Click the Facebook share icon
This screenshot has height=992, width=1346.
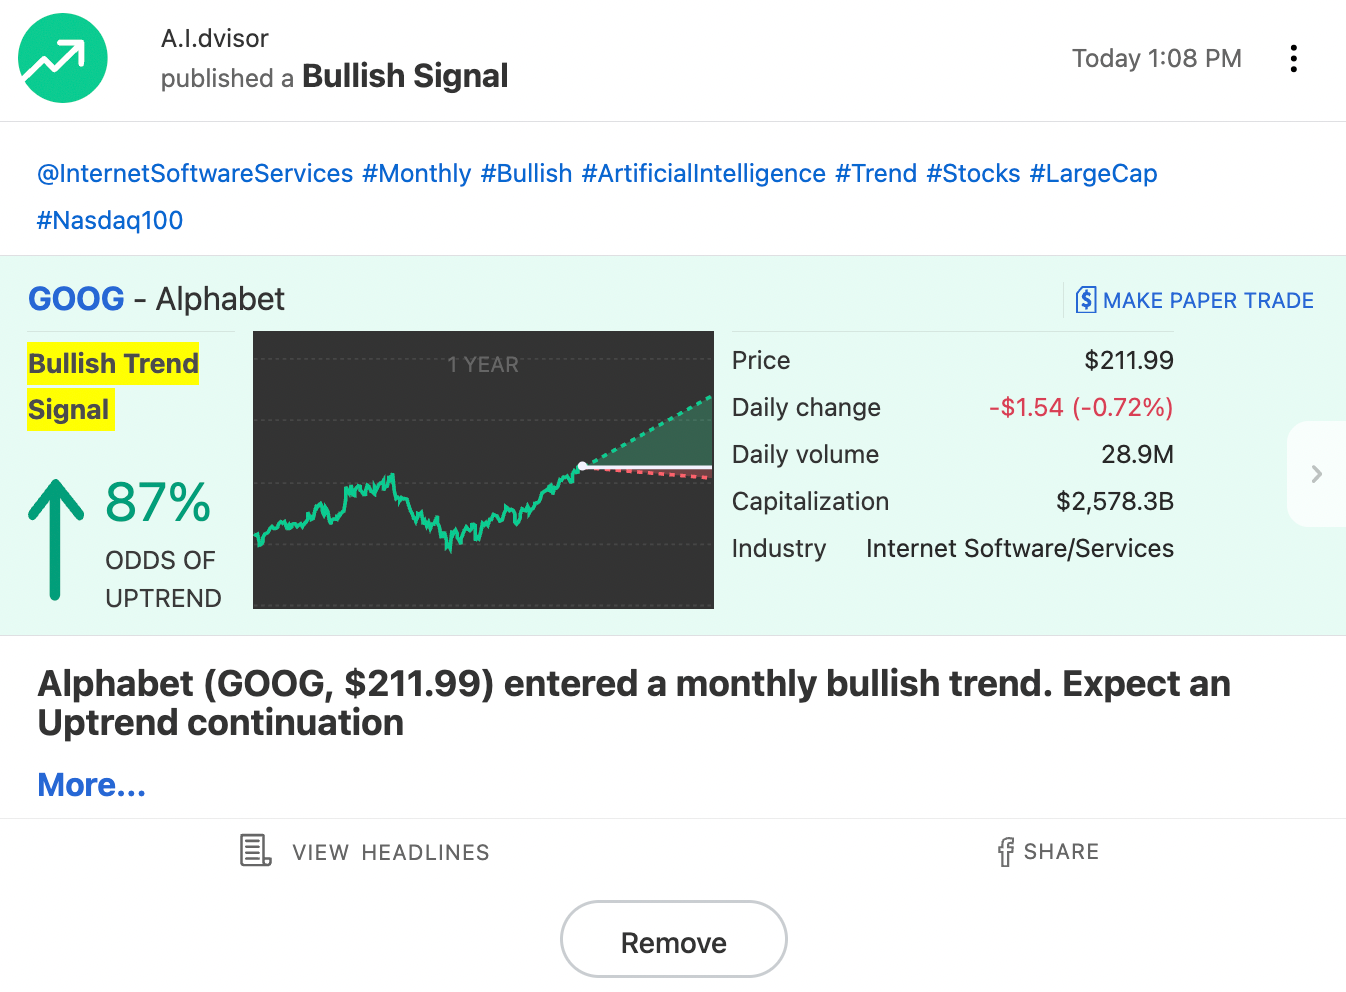click(1006, 852)
